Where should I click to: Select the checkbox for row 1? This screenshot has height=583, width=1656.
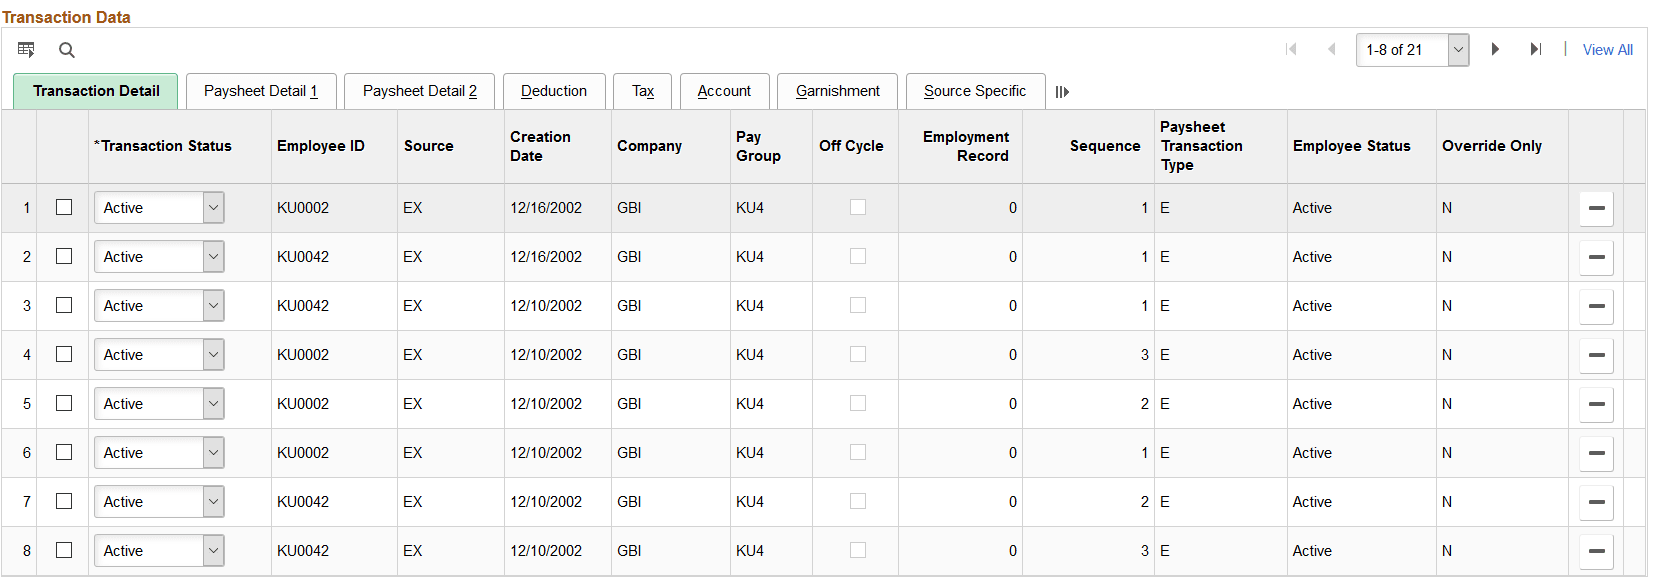pyautogui.click(x=64, y=207)
